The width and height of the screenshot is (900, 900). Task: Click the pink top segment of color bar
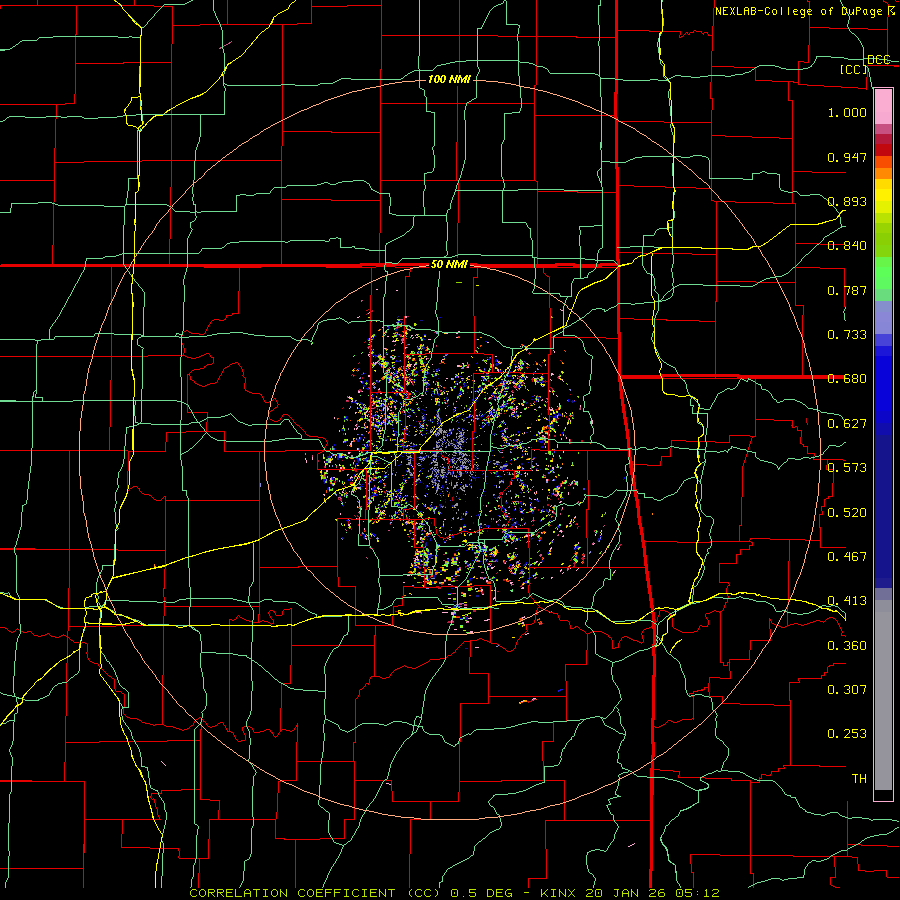pyautogui.click(x=883, y=106)
